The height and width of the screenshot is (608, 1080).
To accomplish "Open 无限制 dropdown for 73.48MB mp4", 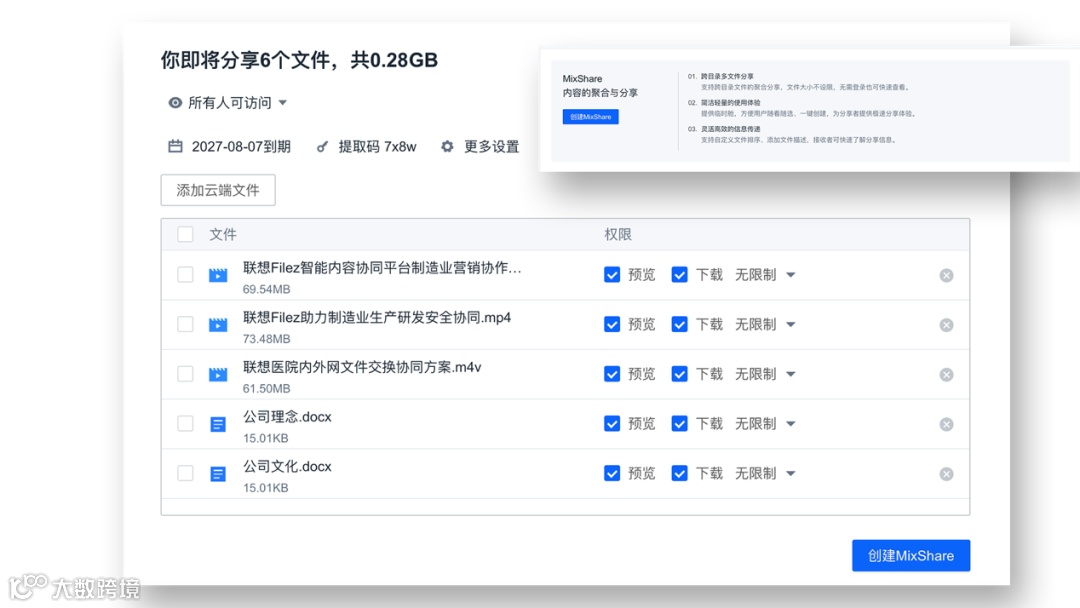I will pyautogui.click(x=765, y=324).
